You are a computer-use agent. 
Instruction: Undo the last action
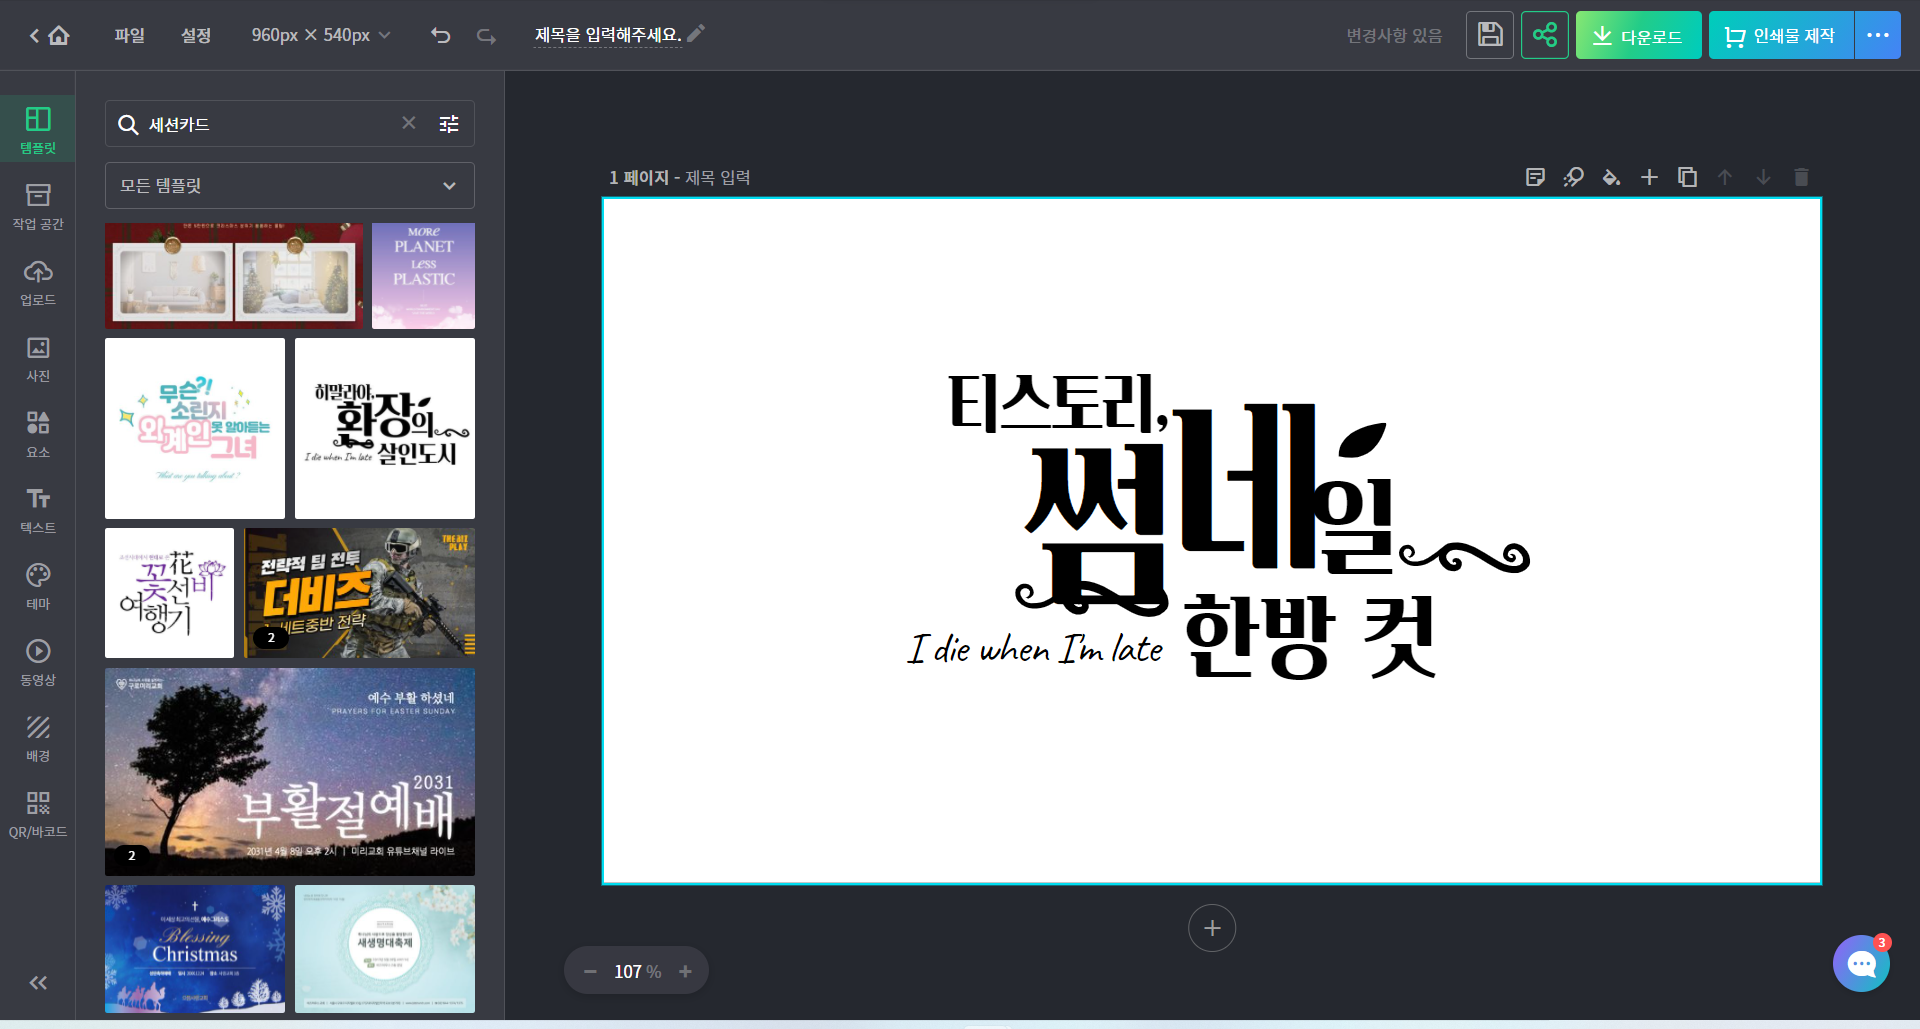pyautogui.click(x=440, y=36)
